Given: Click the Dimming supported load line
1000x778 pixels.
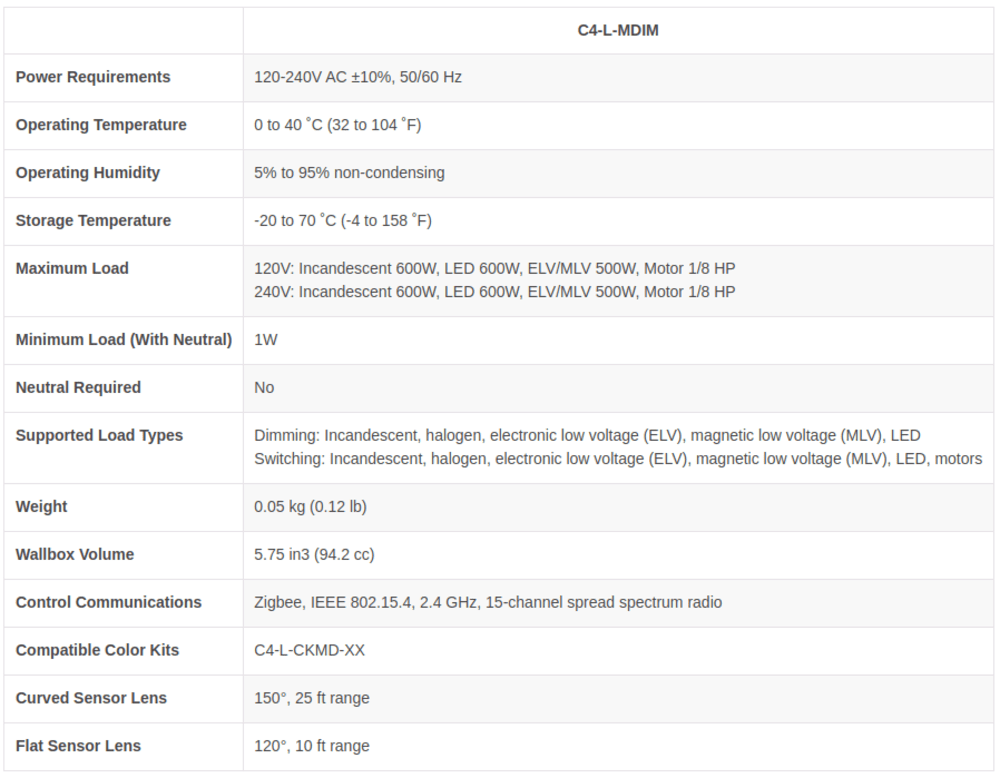Looking at the screenshot, I should [587, 436].
